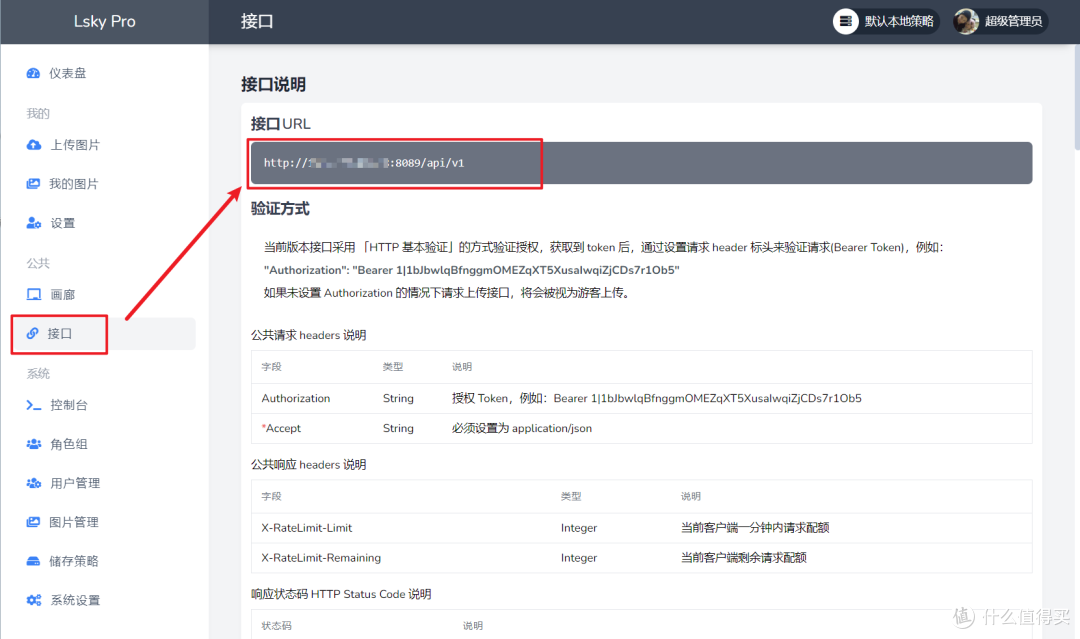Open the 画廊 gallery page
The width and height of the screenshot is (1080, 639).
click(x=103, y=295)
